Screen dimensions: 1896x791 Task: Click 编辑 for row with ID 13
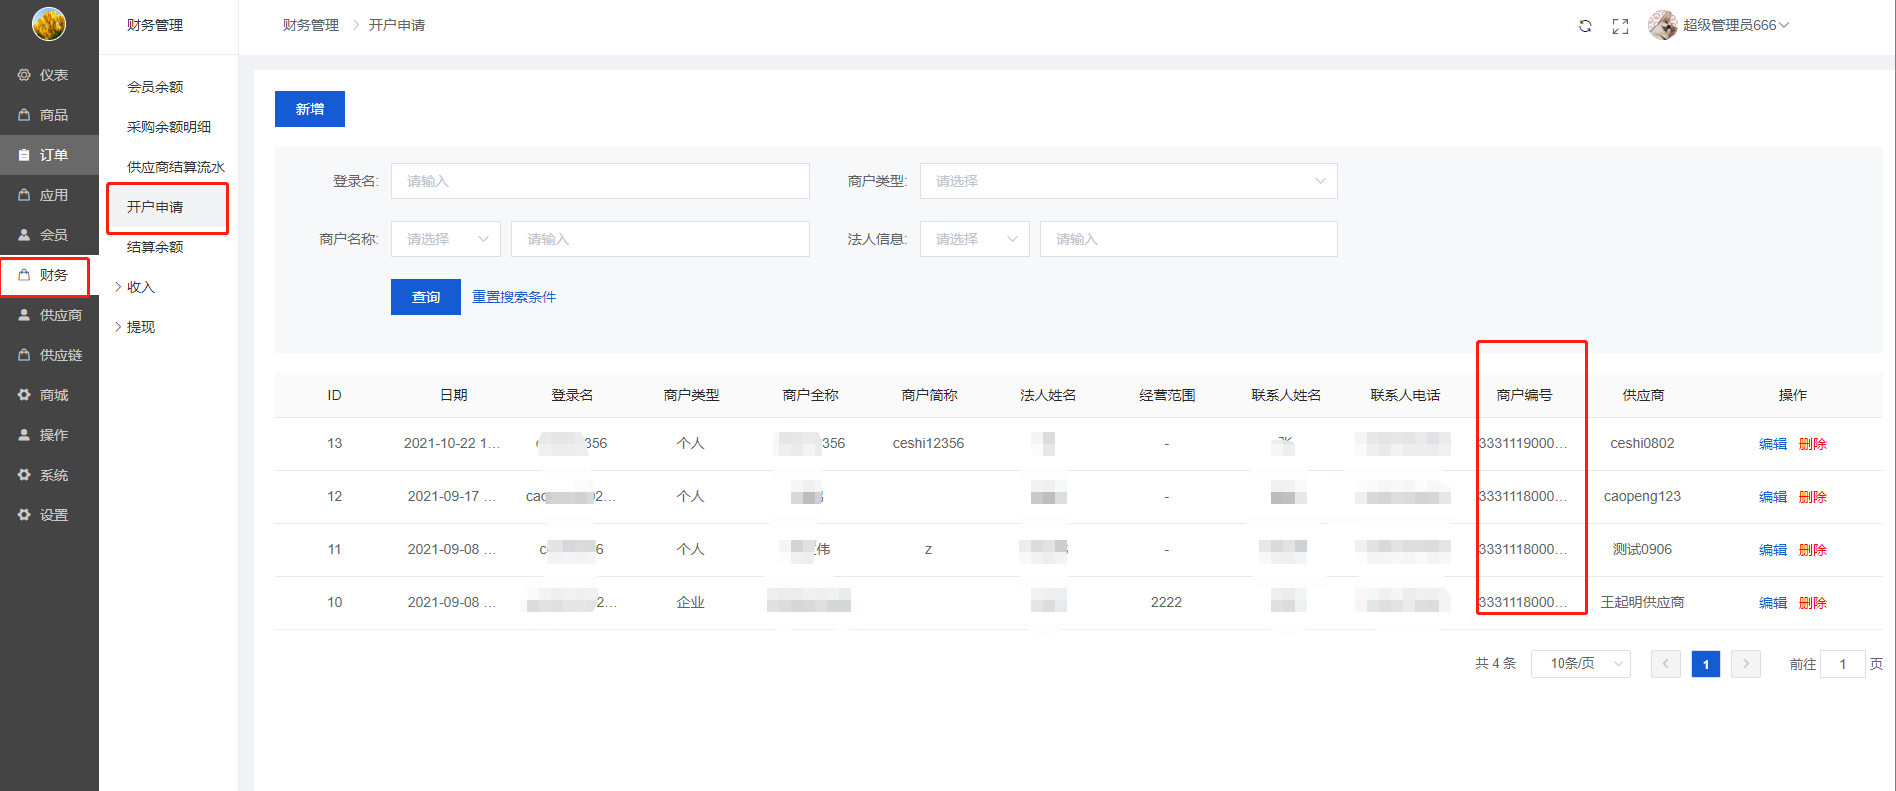click(x=1772, y=444)
